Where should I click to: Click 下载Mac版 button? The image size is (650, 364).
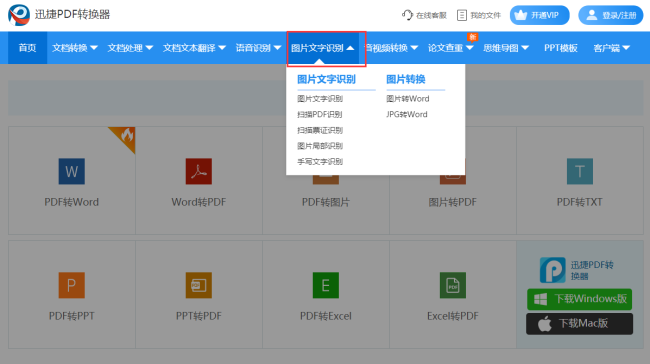coord(579,323)
